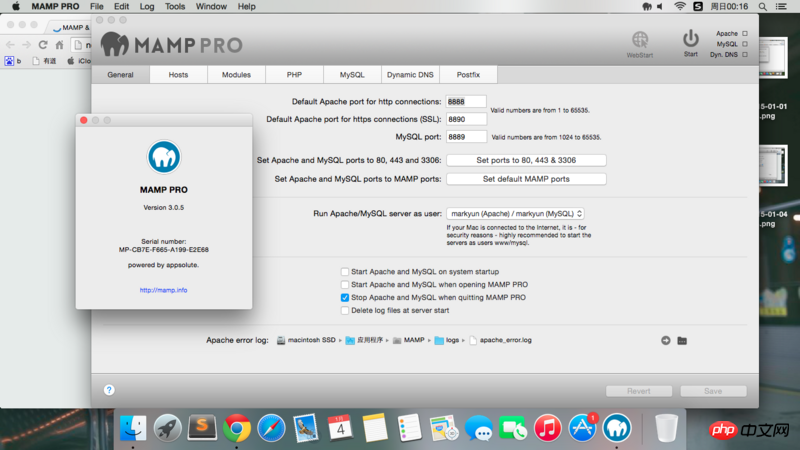The image size is (800, 450).
Task: Click the WebStart globe icon
Action: (x=640, y=40)
